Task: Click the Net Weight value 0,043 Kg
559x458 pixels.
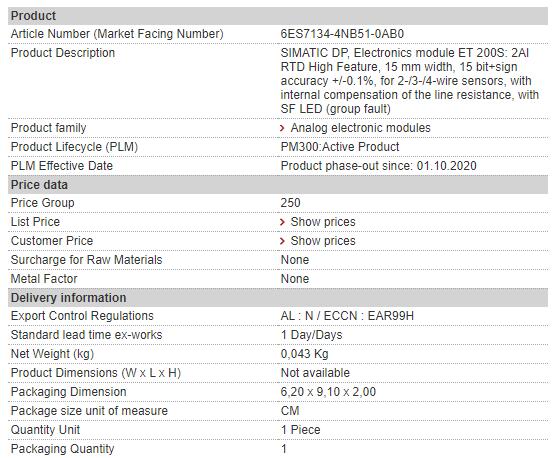Action: 304,354
